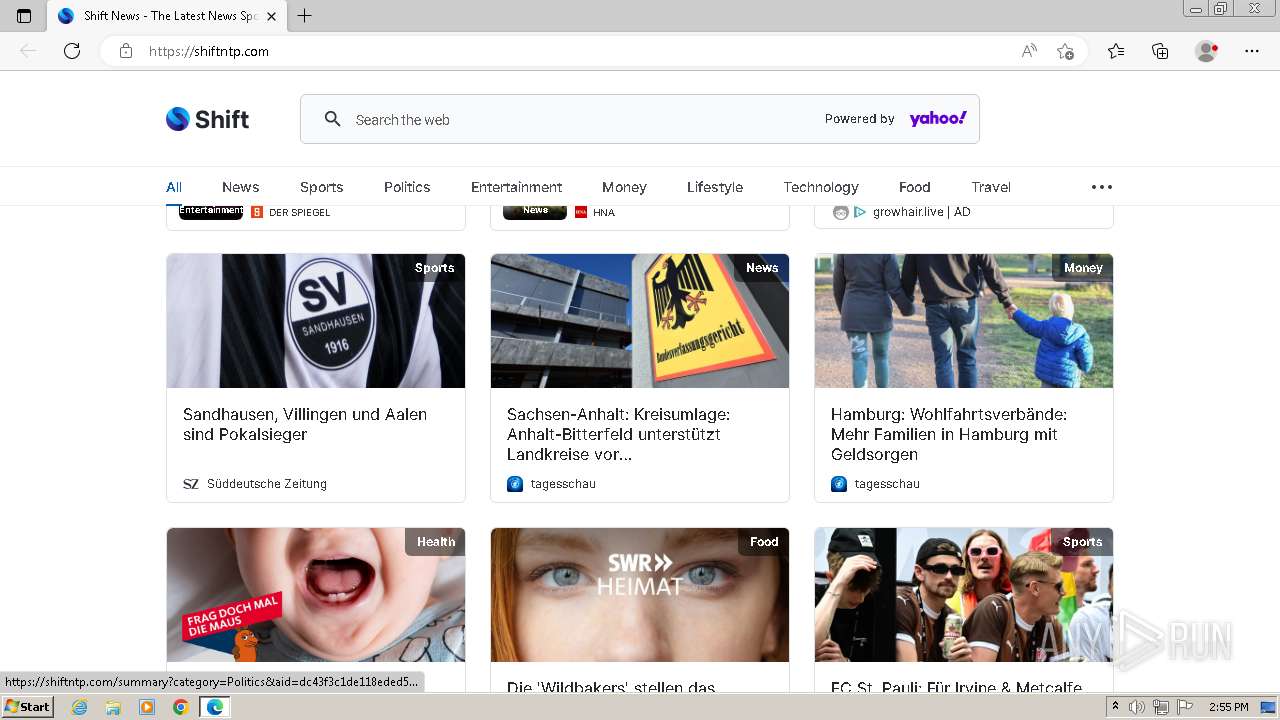Open the Entertainment category
The image size is (1280, 720).
tap(516, 187)
